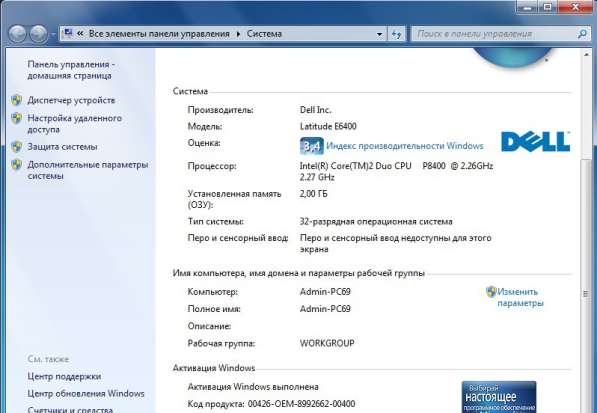597x413 pixels.
Task: Expand the arrow between breadcrumb segments
Action: tap(238, 34)
